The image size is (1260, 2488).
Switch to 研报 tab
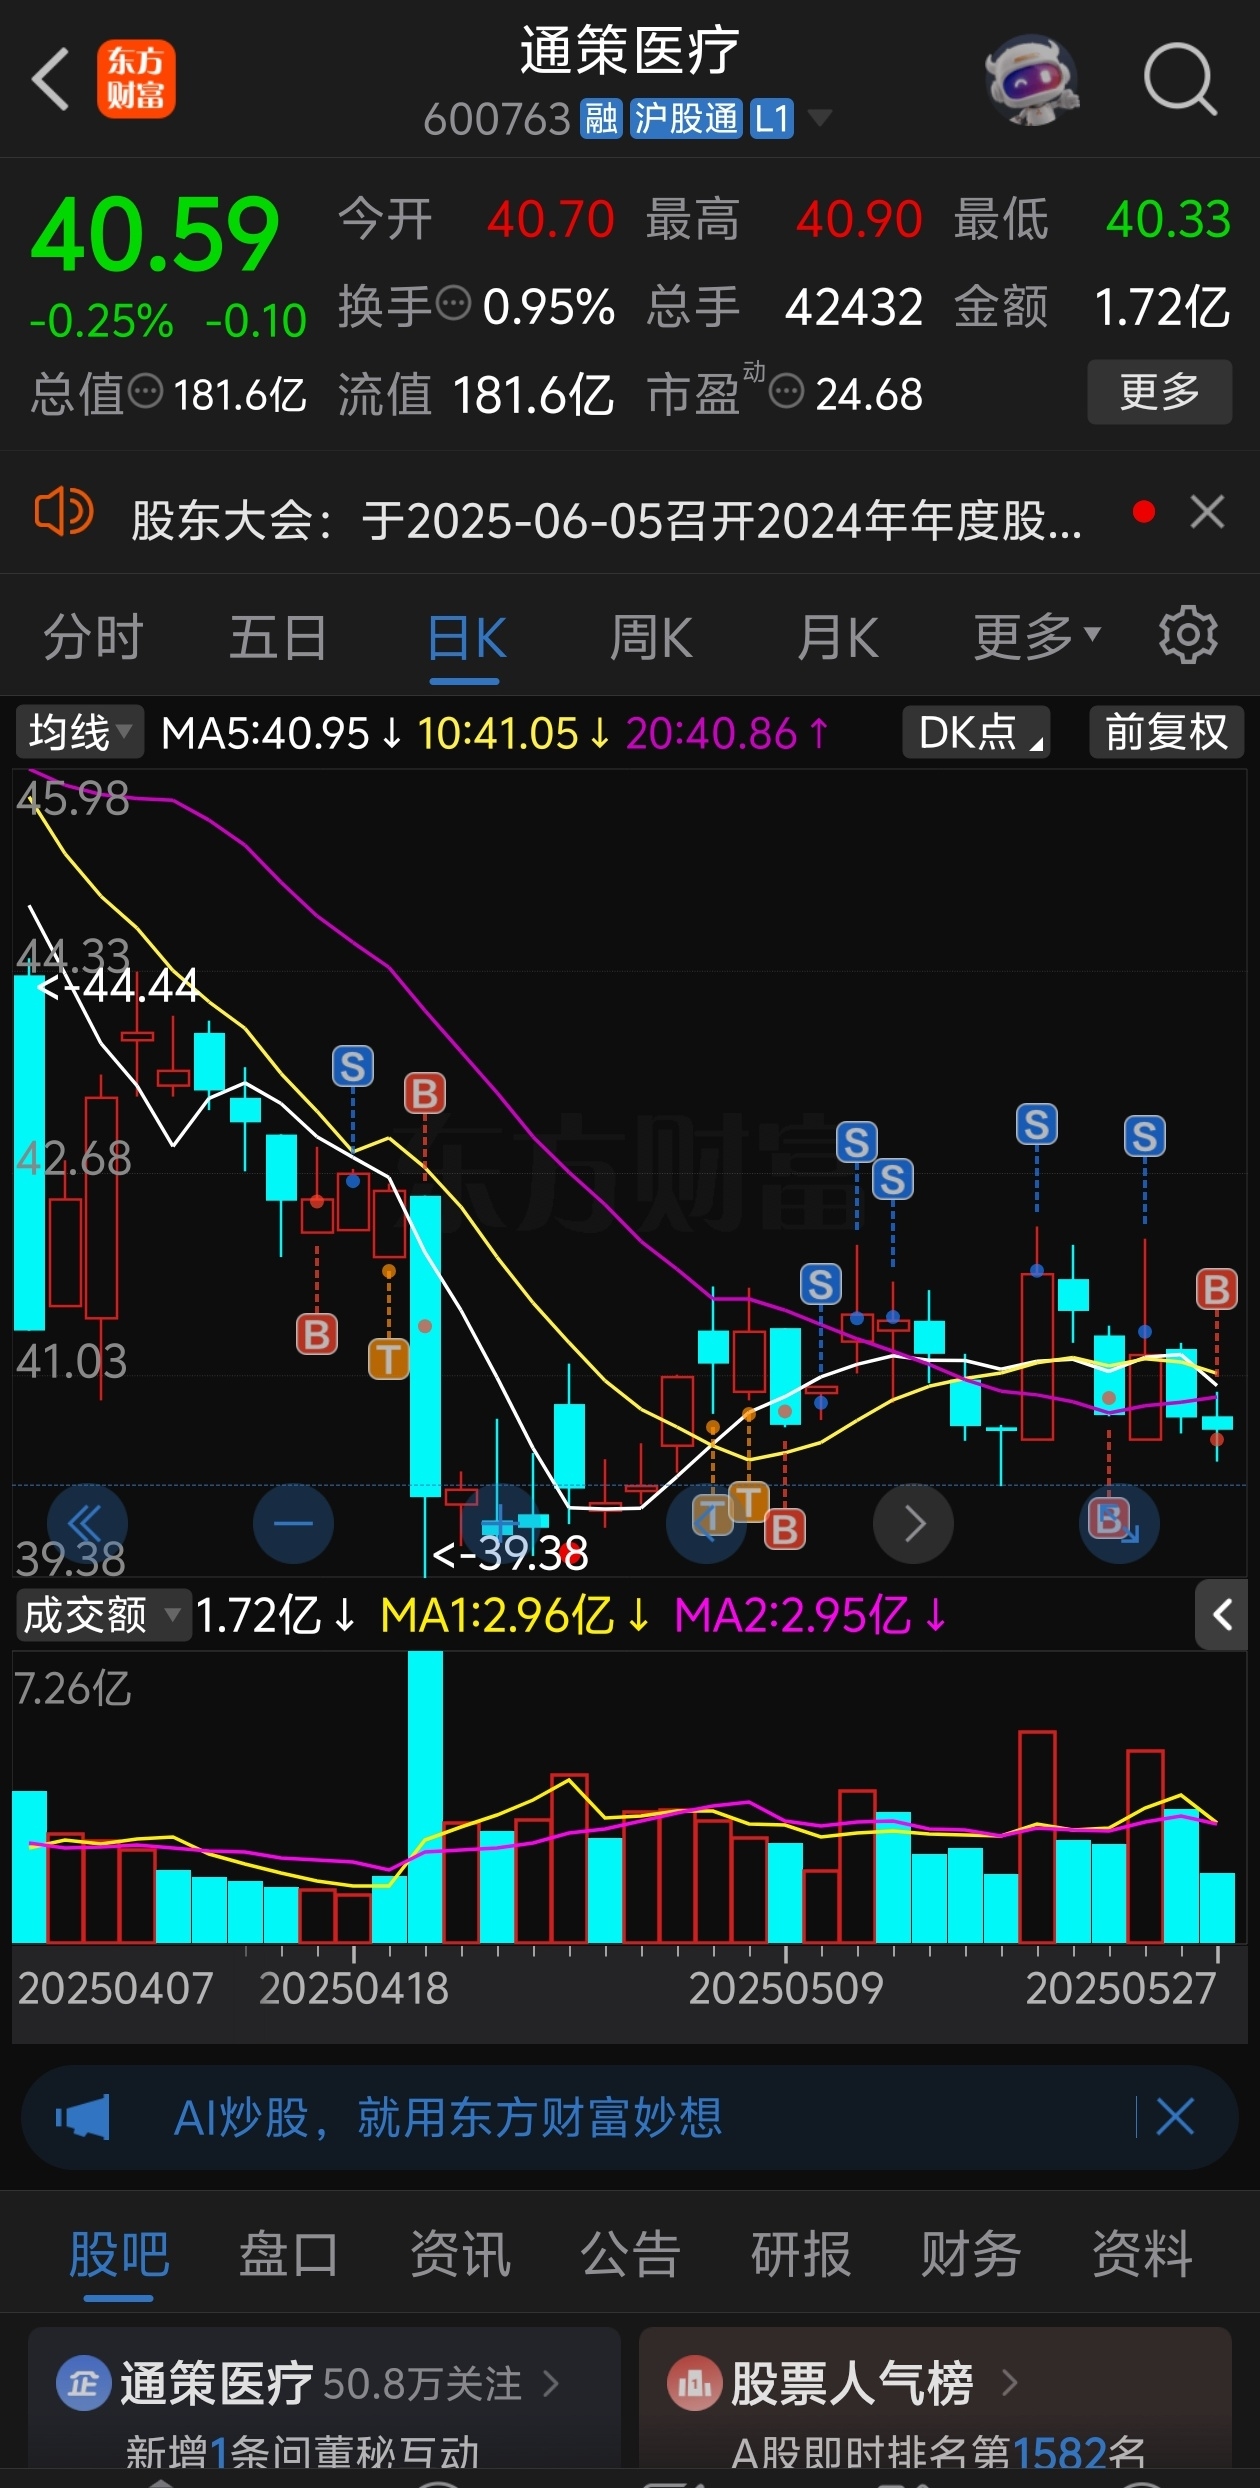tap(801, 2254)
